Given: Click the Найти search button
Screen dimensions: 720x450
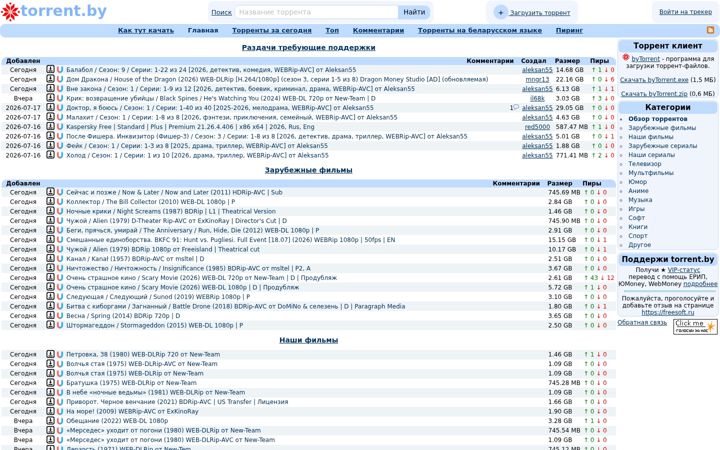Looking at the screenshot, I should [414, 12].
